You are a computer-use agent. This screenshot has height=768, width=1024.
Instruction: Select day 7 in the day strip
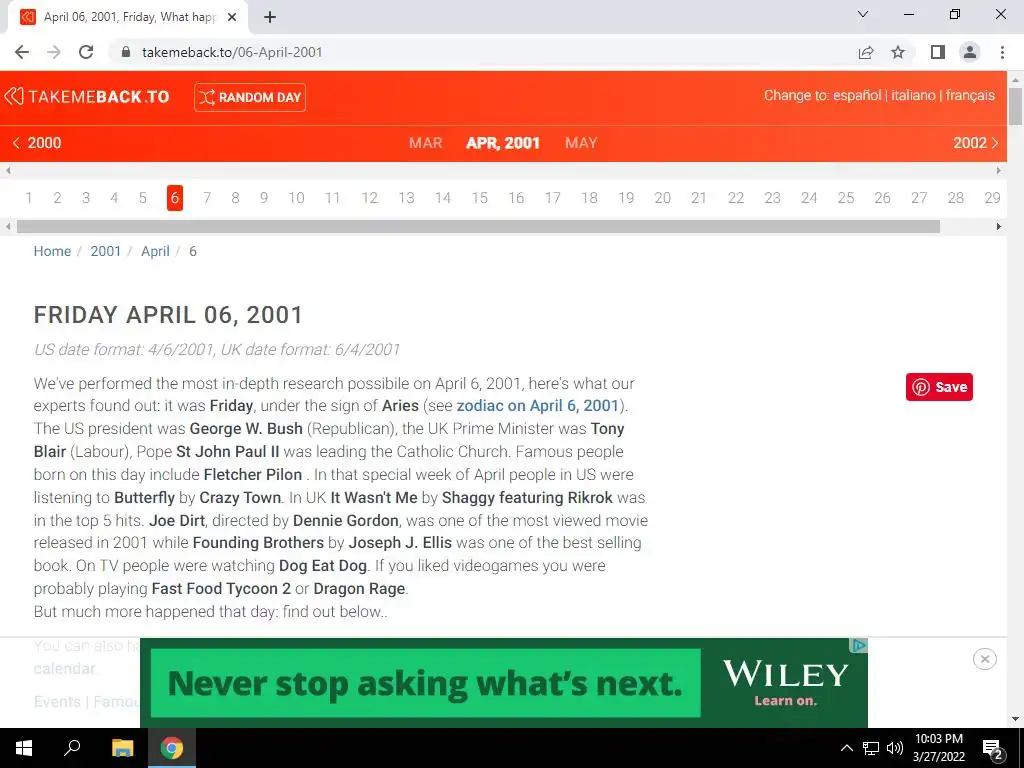[207, 198]
